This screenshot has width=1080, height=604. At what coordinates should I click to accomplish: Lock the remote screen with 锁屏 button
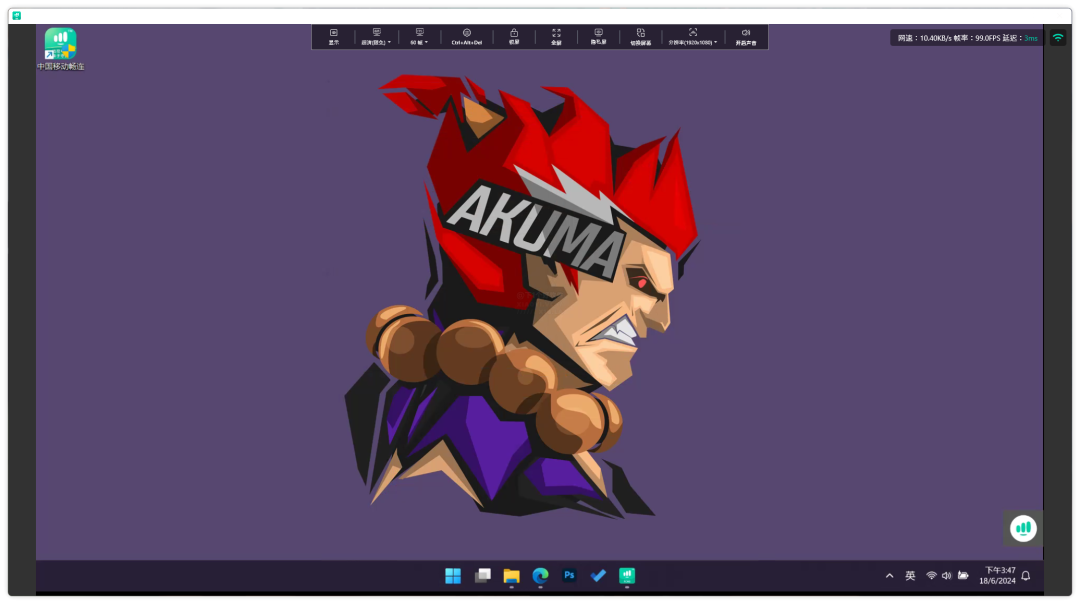[514, 37]
